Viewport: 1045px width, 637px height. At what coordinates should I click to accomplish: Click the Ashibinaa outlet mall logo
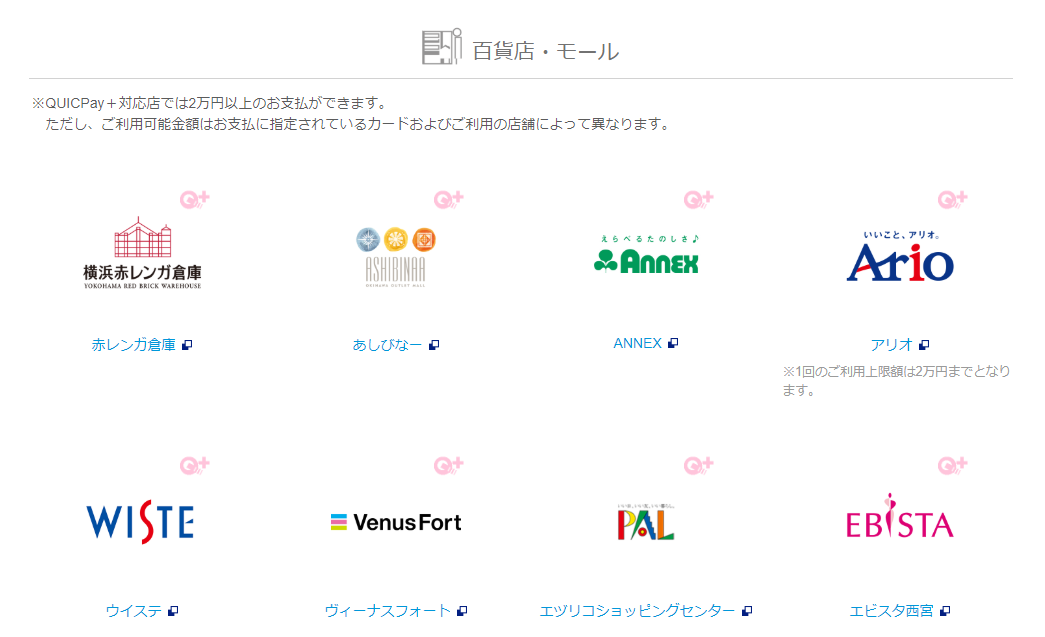point(396,257)
